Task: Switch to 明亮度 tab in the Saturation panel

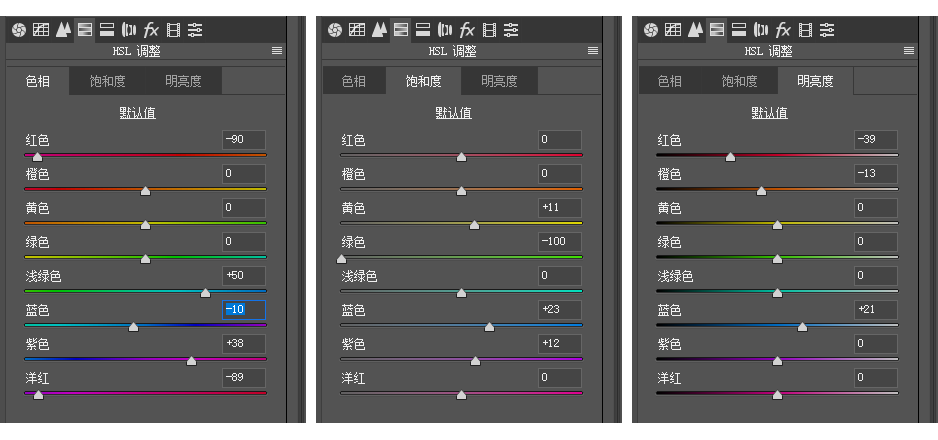Action: pyautogui.click(x=500, y=81)
